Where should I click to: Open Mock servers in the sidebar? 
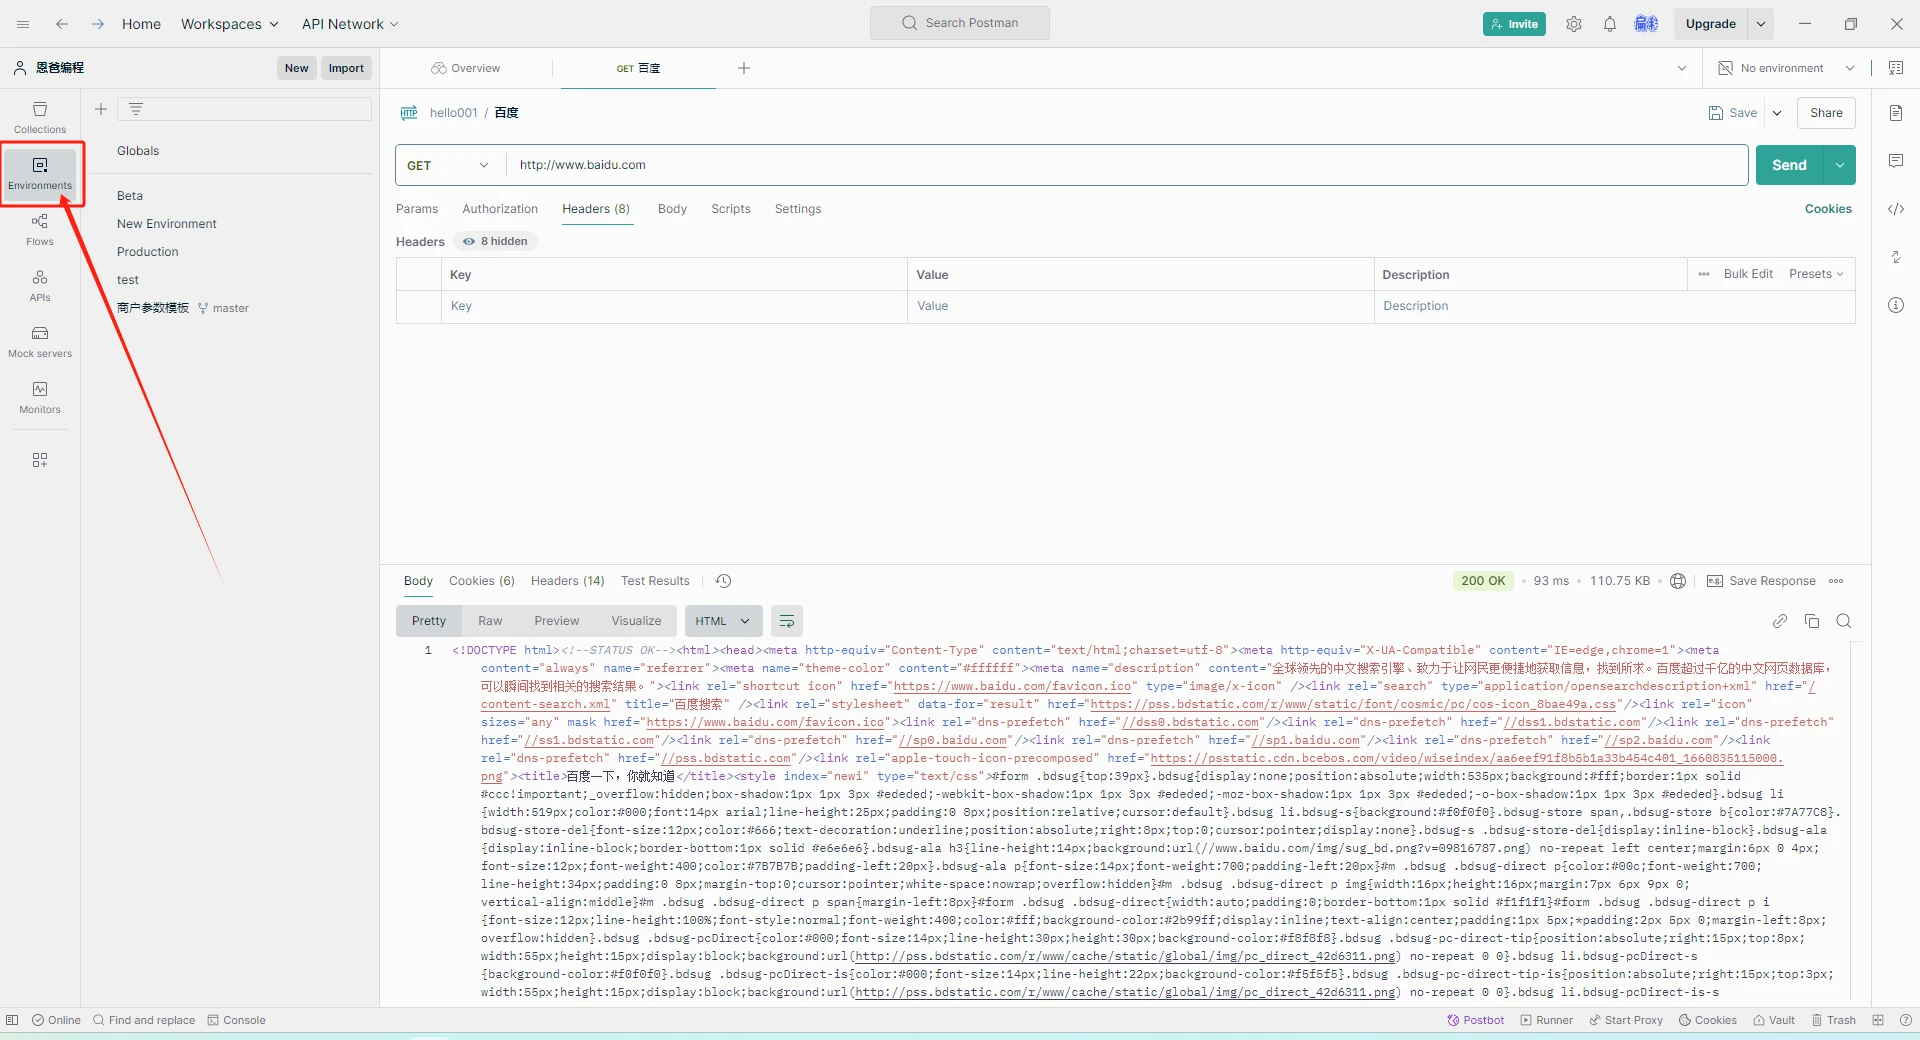40,341
